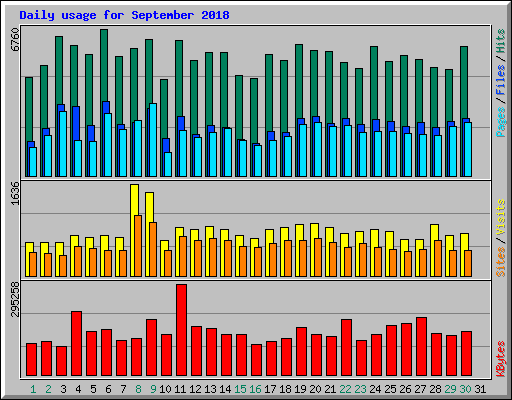
Task: Click the tallest green hits bar for day 6
Action: pos(104,65)
